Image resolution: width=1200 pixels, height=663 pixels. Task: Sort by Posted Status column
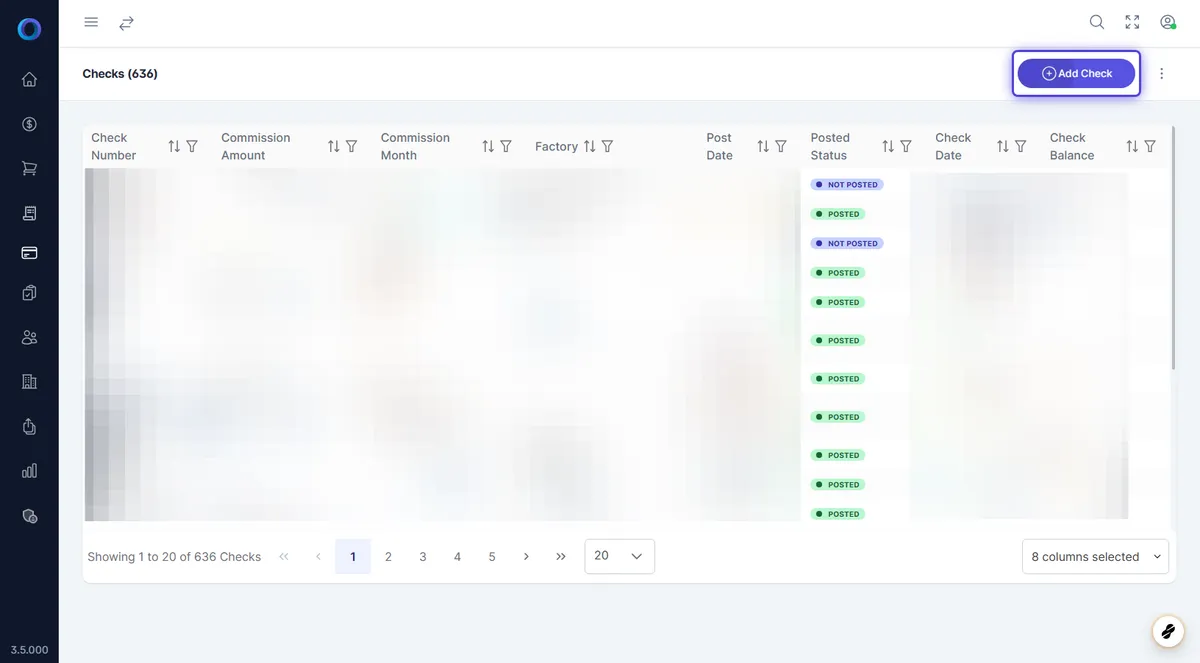888,146
